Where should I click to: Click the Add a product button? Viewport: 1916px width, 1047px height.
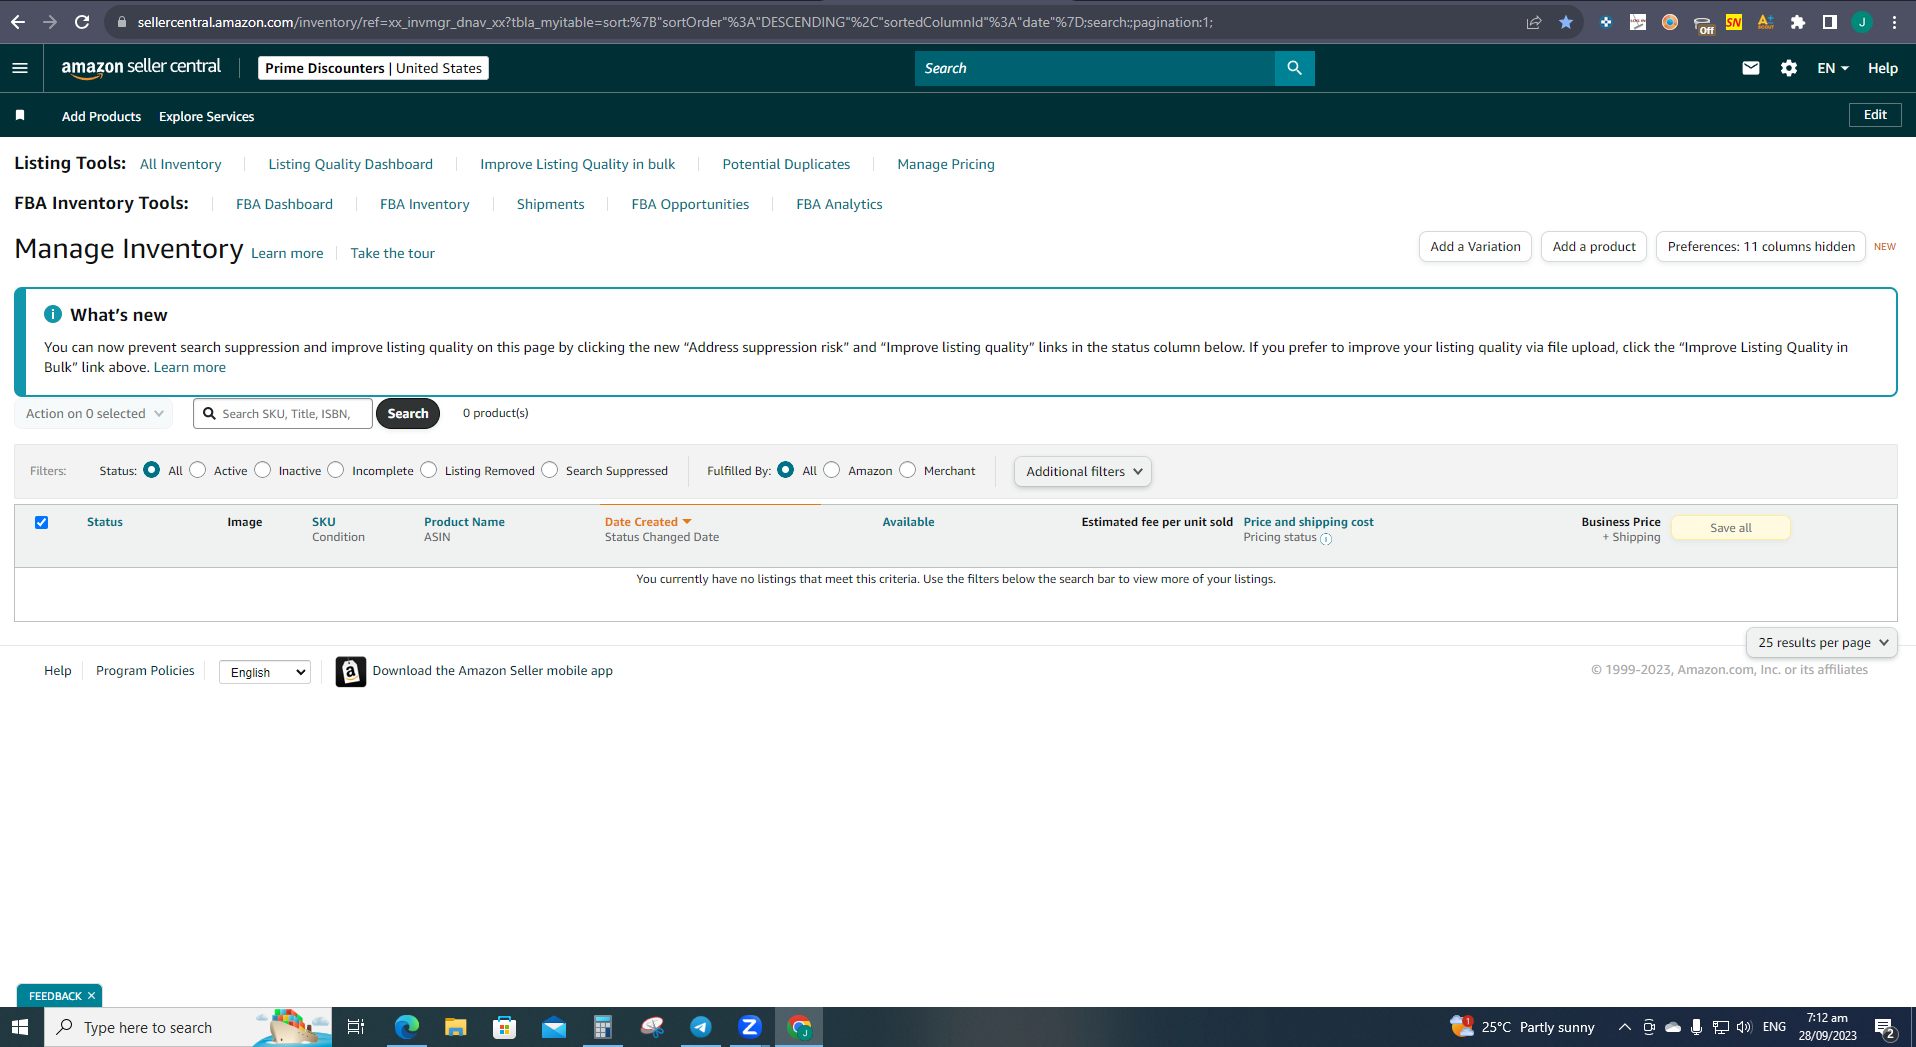1594,247
